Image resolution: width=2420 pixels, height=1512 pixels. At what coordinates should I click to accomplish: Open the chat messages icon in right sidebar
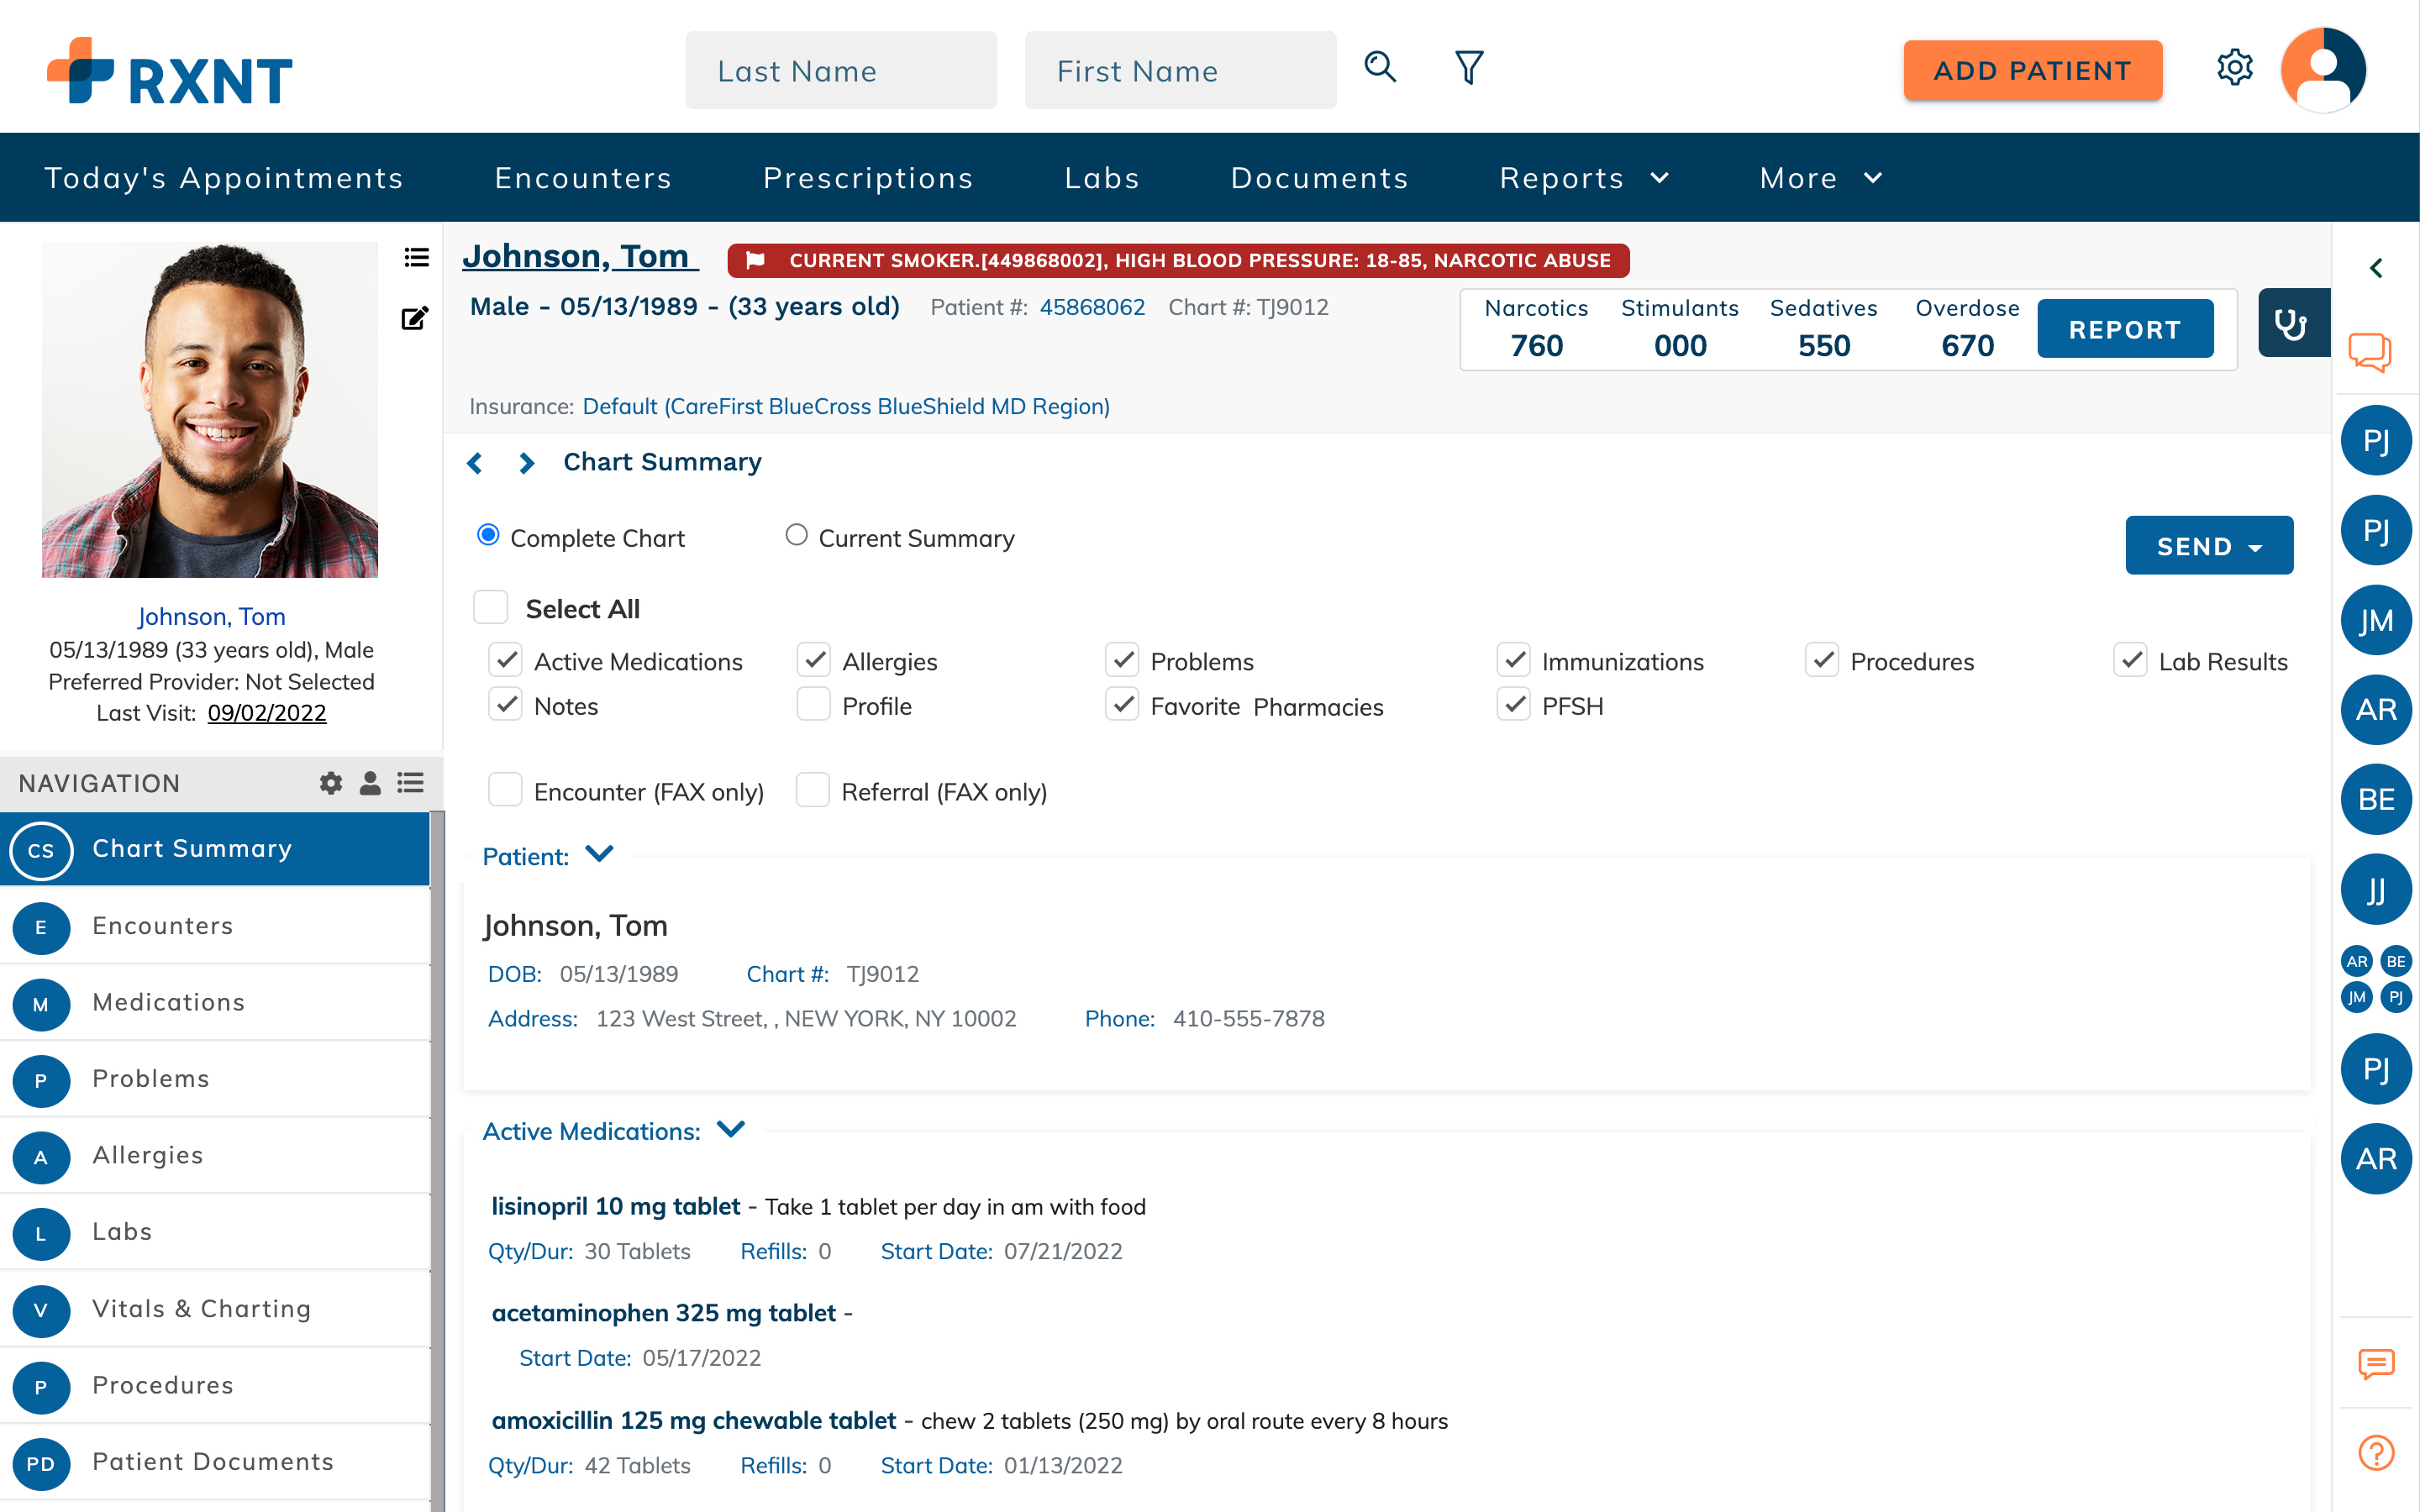pyautogui.click(x=2373, y=352)
